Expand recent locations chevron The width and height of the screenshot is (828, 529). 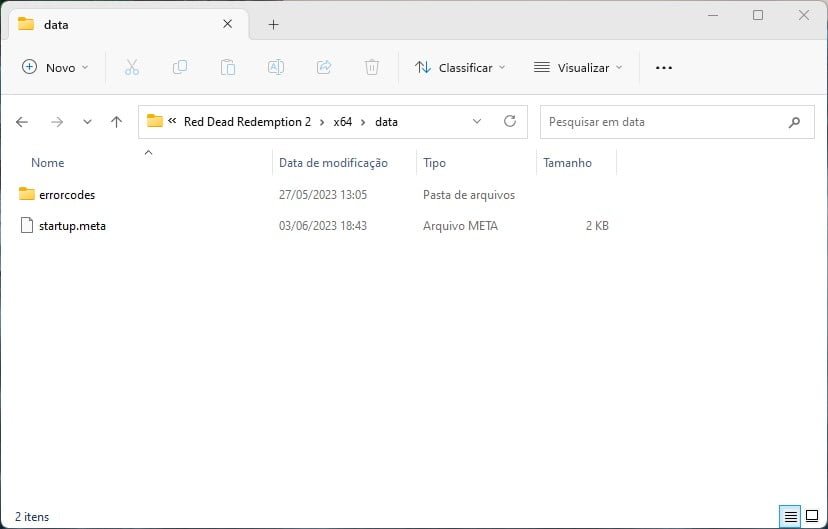(87, 122)
